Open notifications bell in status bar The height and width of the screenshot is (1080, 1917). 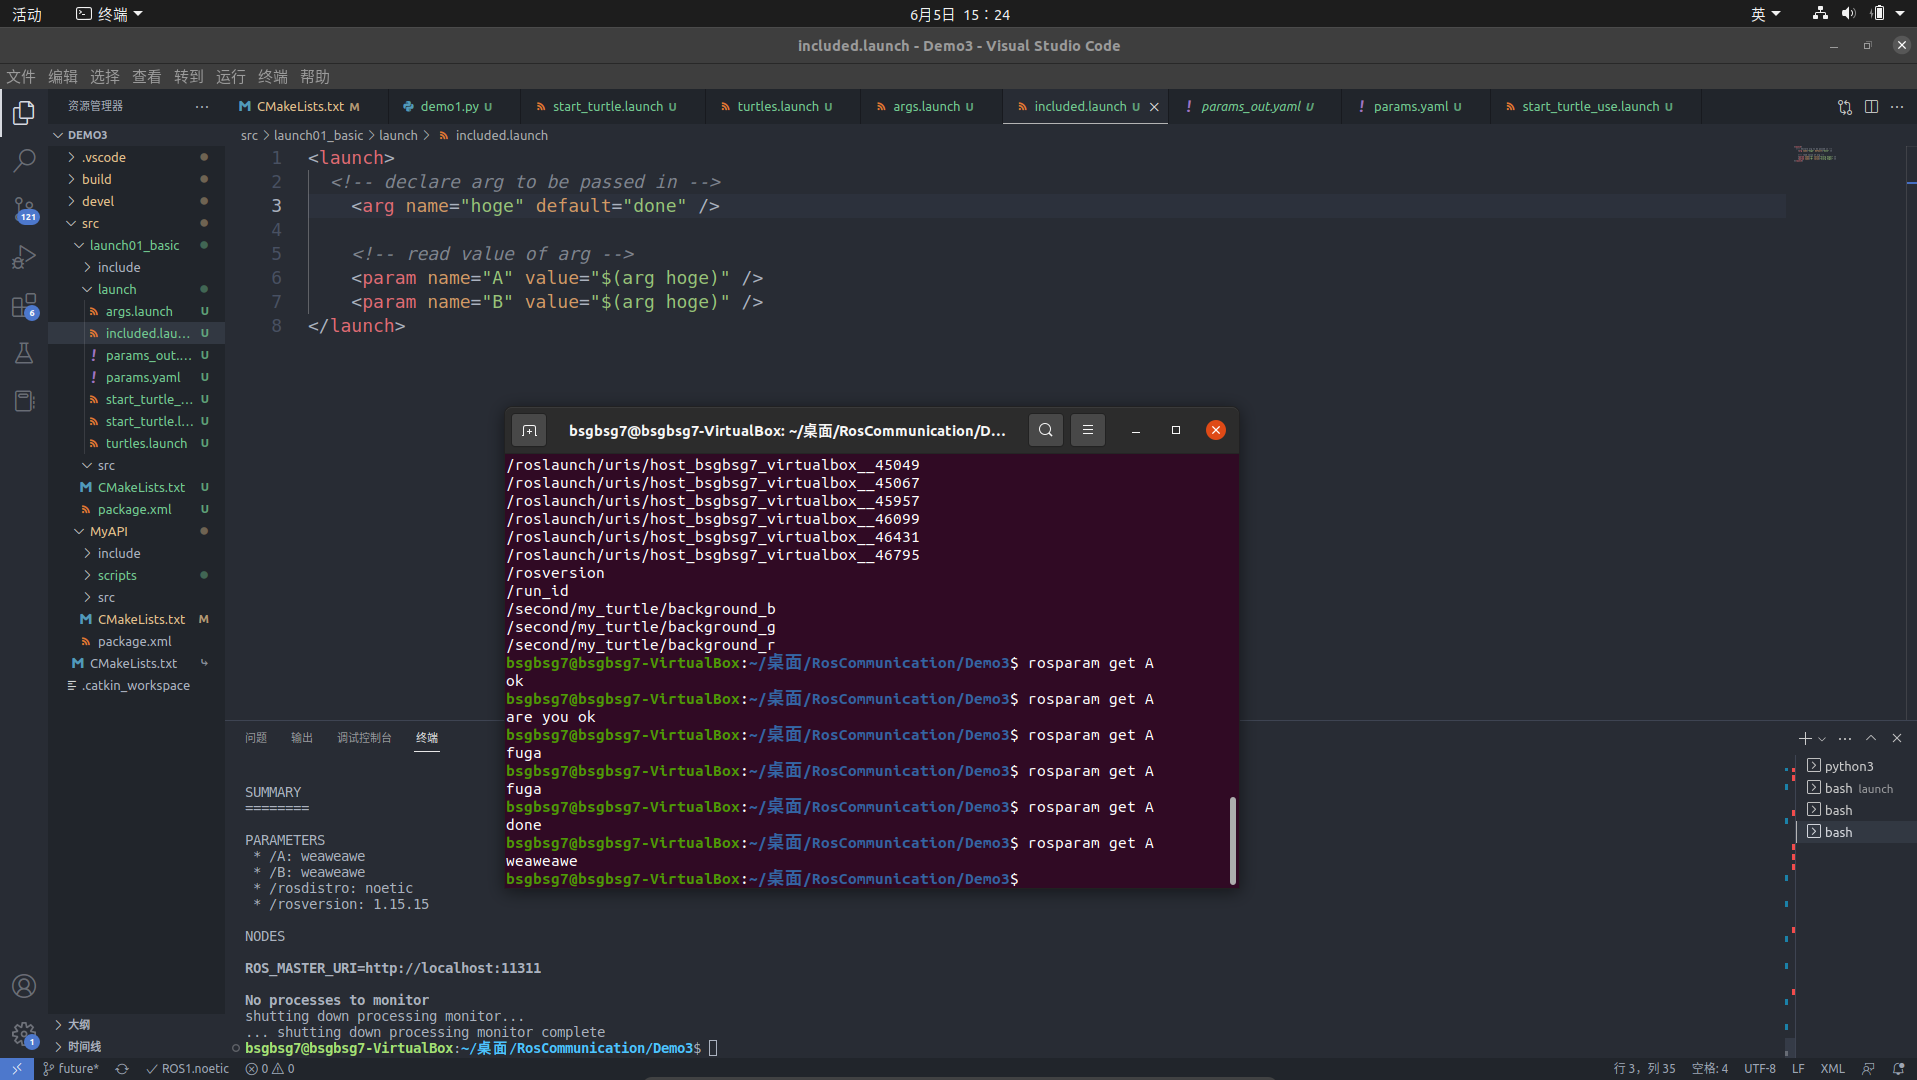click(1898, 1069)
